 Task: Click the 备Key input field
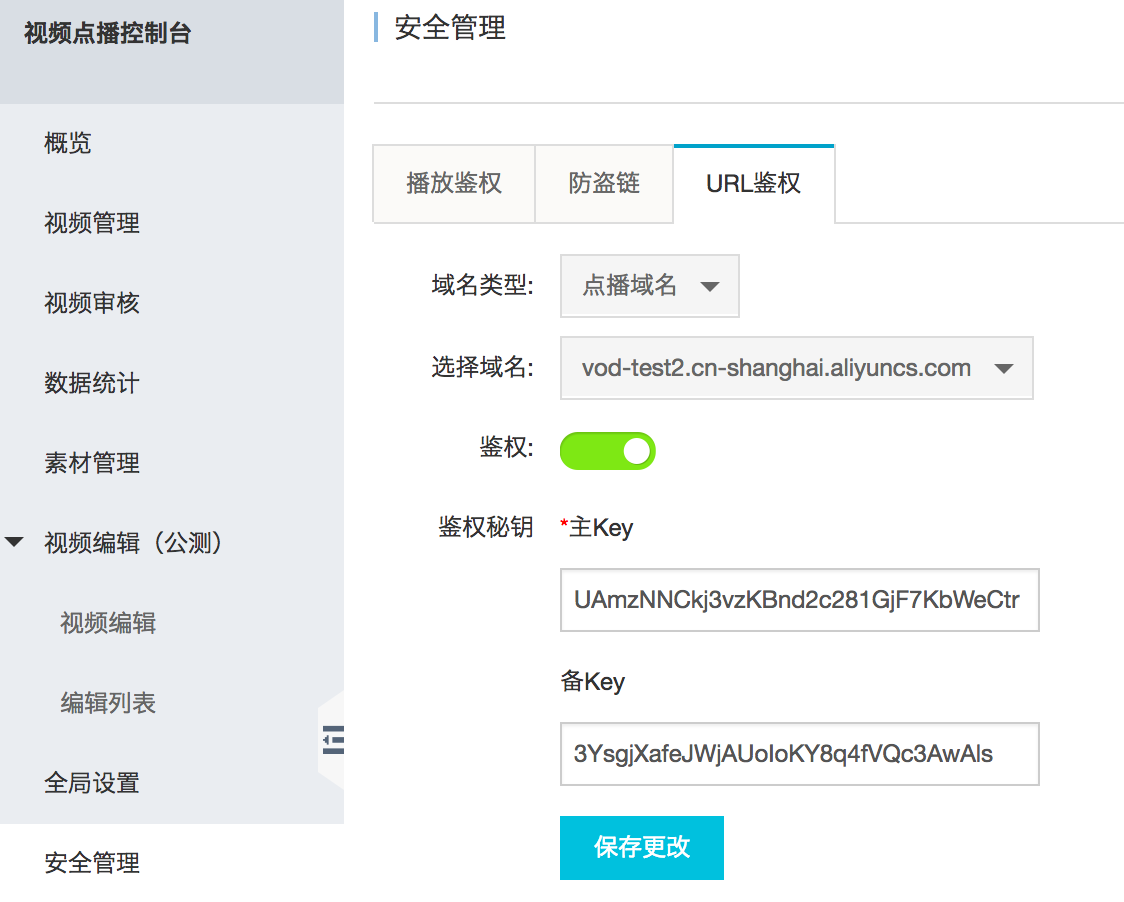pos(799,754)
